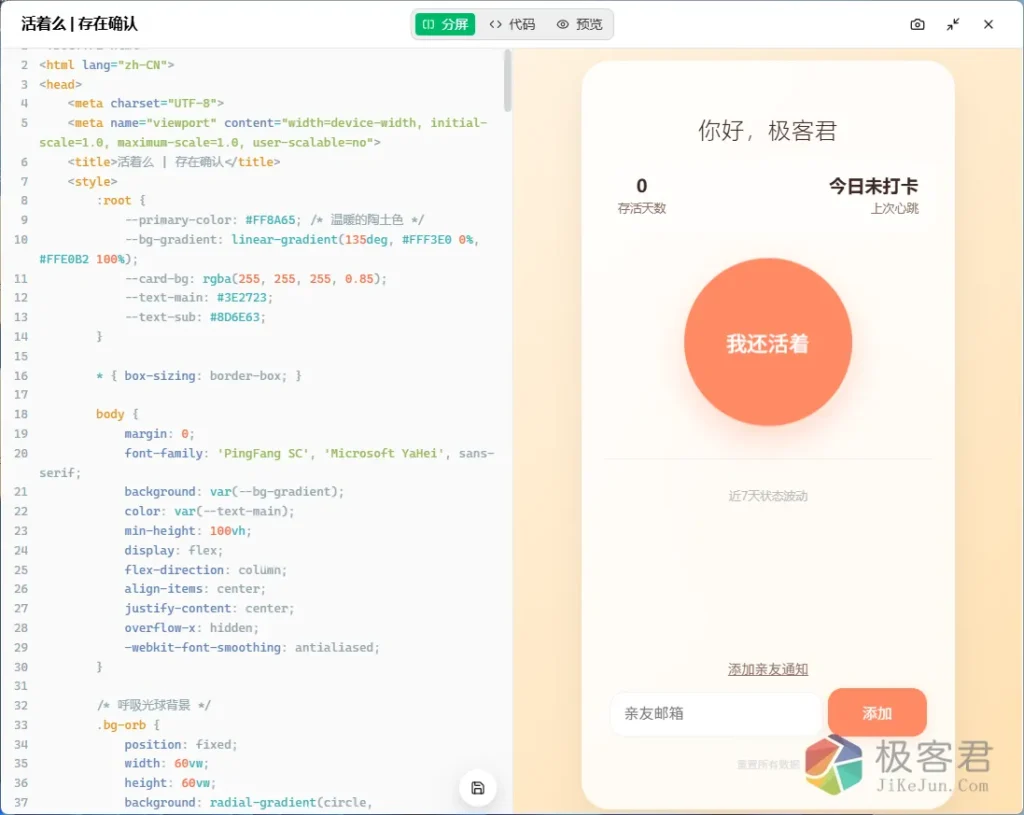Click the code editor vertical scrollbar
The width and height of the screenshot is (1024, 815).
[x=508, y=82]
